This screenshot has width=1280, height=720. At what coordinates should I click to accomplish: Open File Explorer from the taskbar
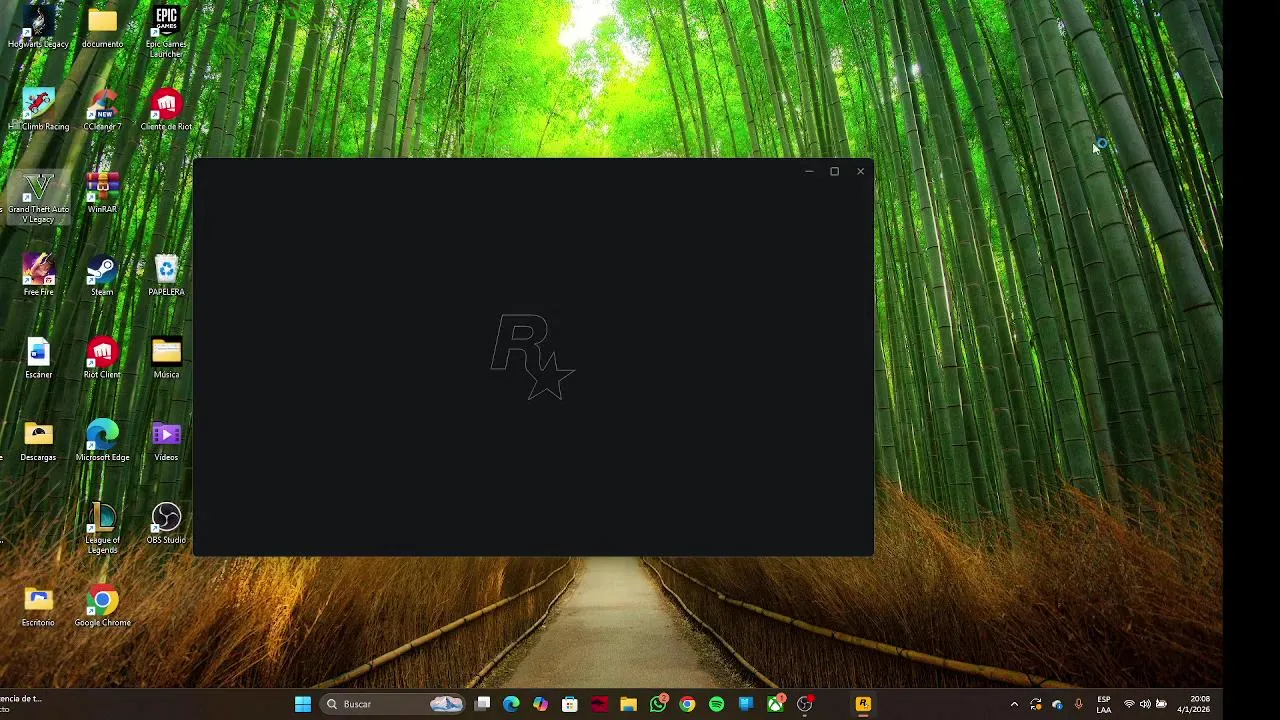coord(628,704)
